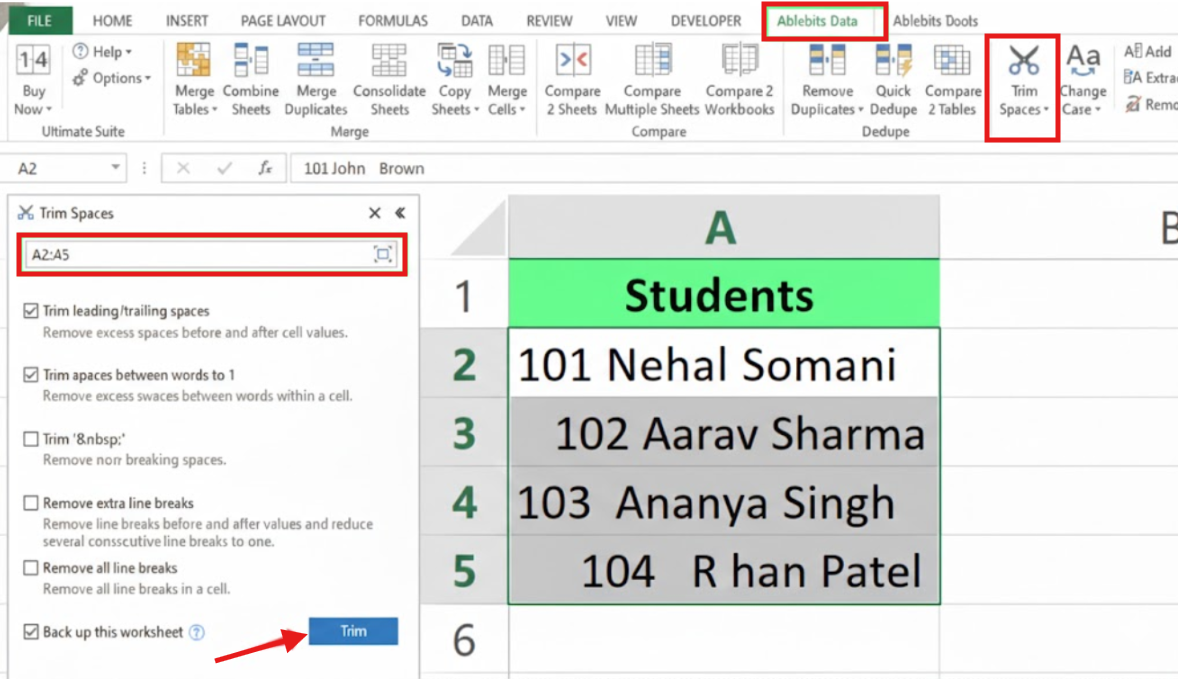Click the blue Trim button

[x=353, y=631]
